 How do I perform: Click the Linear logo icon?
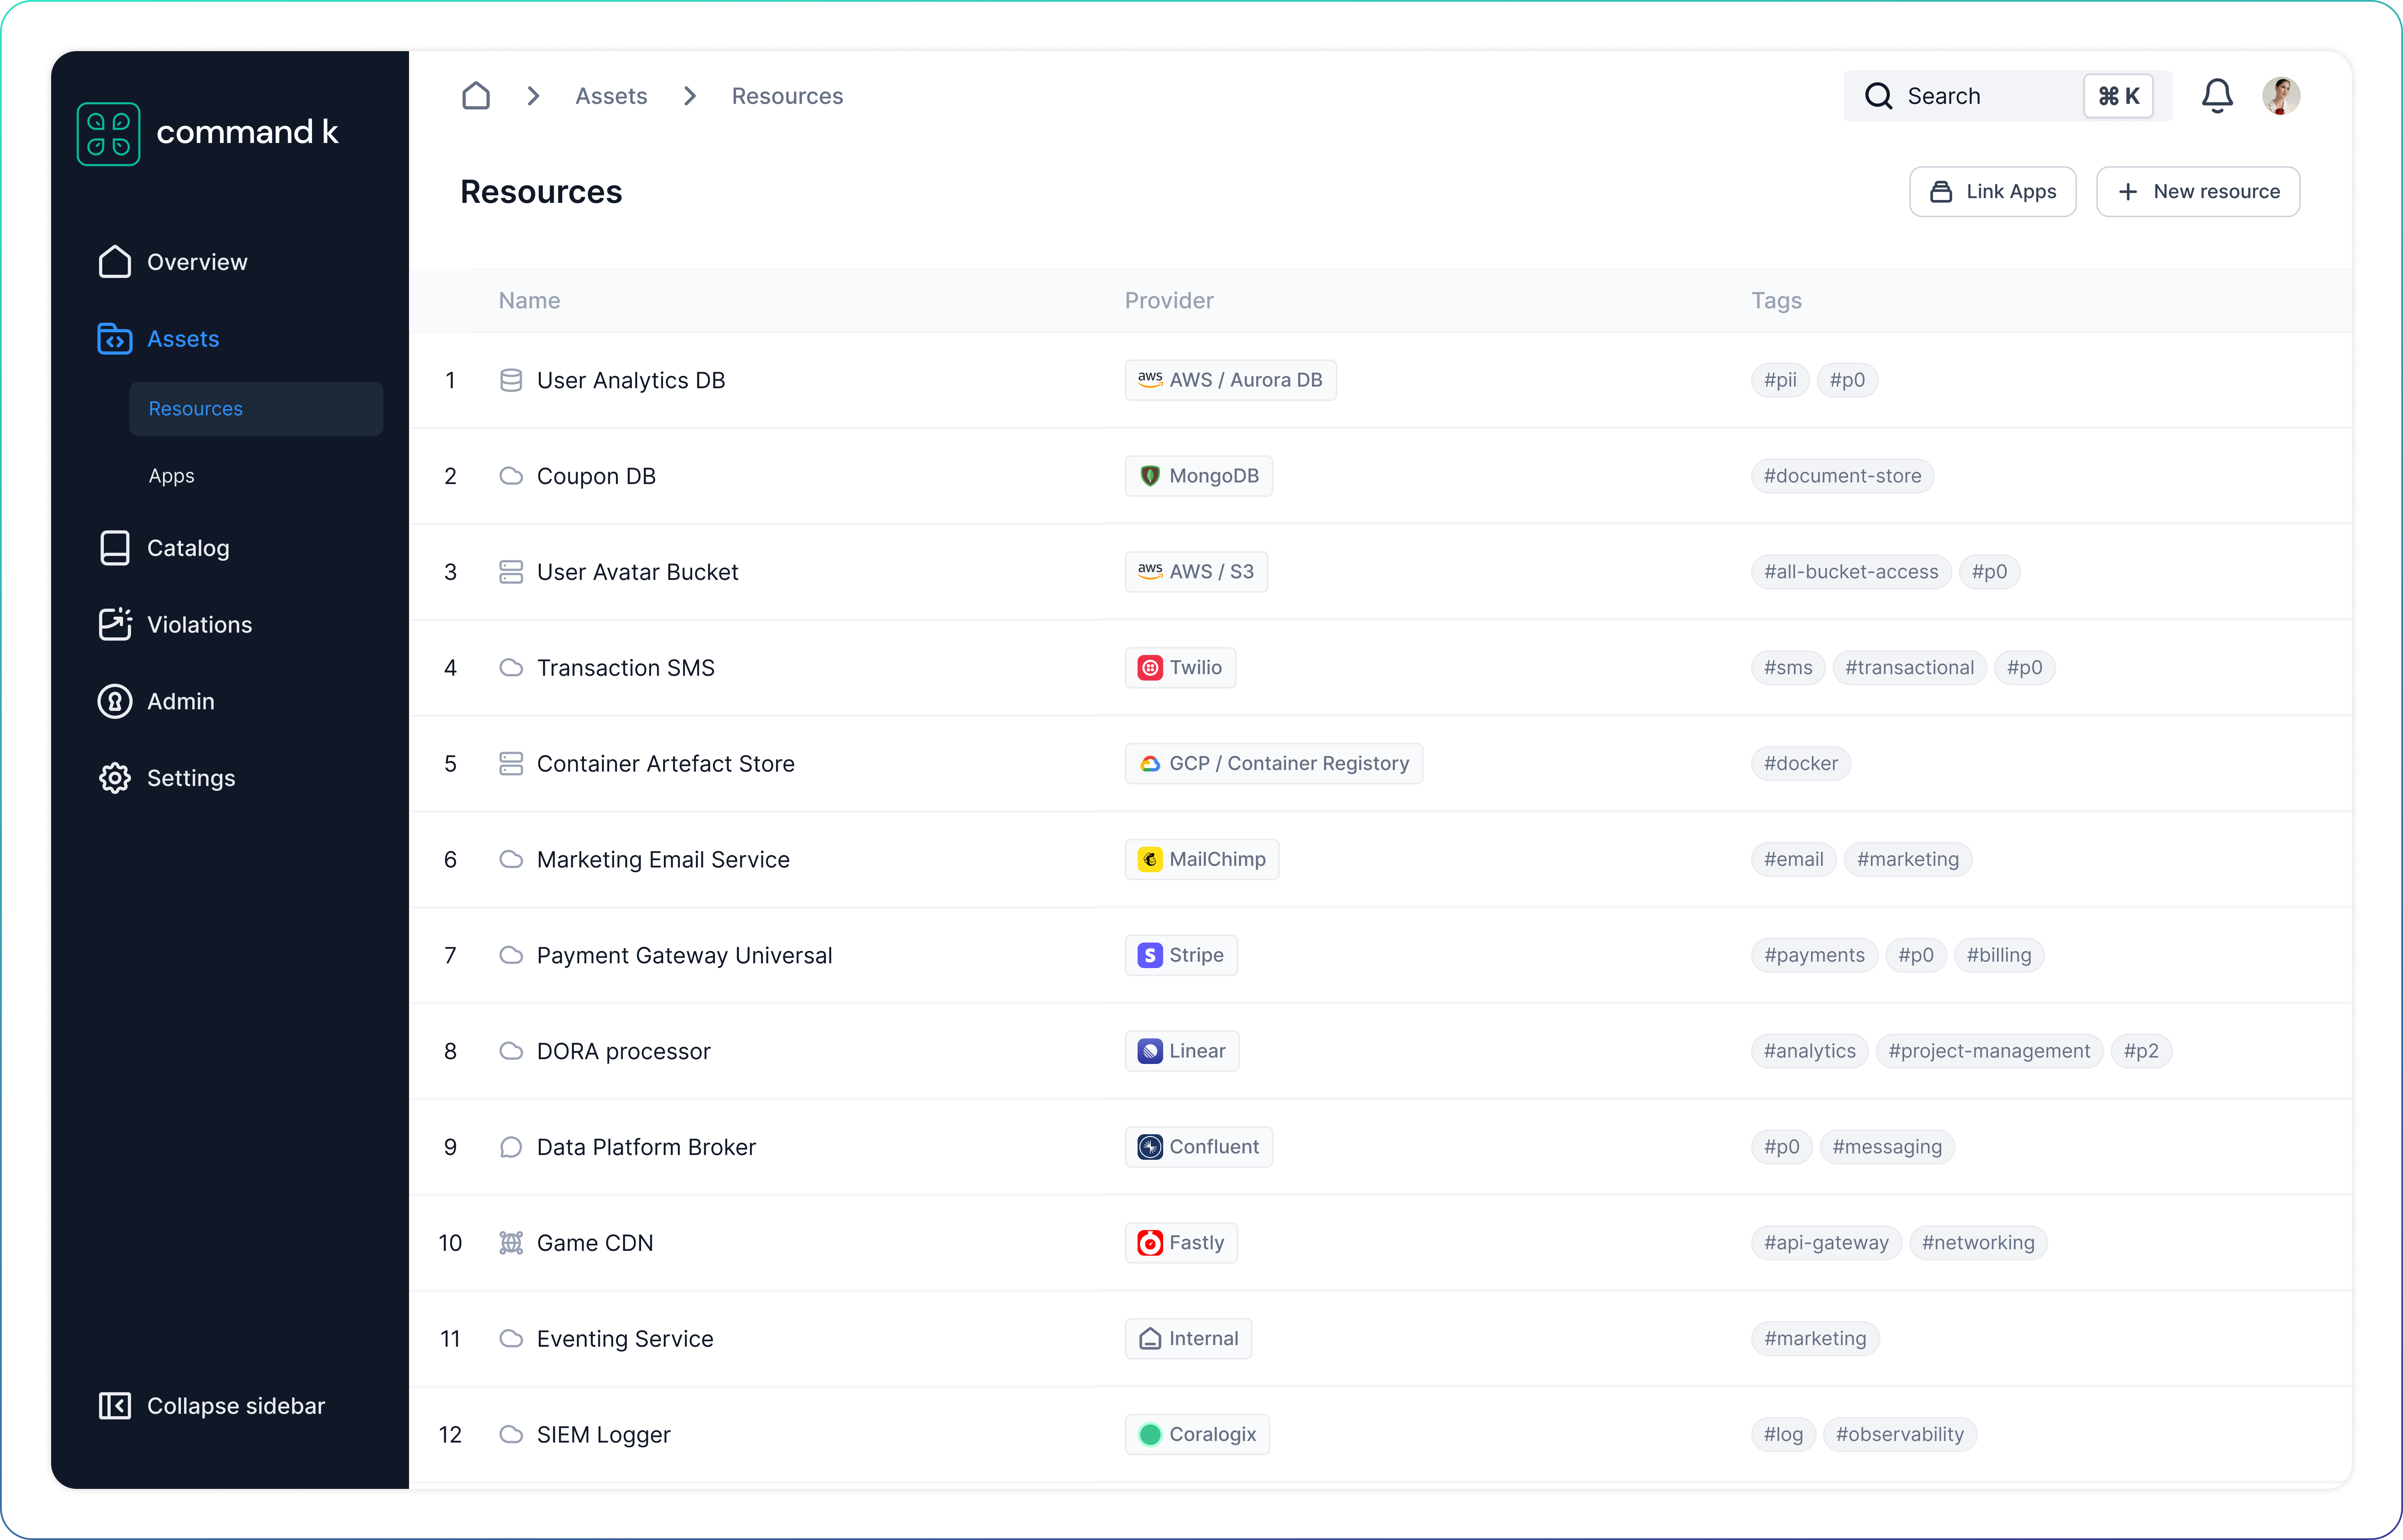pos(1150,1051)
